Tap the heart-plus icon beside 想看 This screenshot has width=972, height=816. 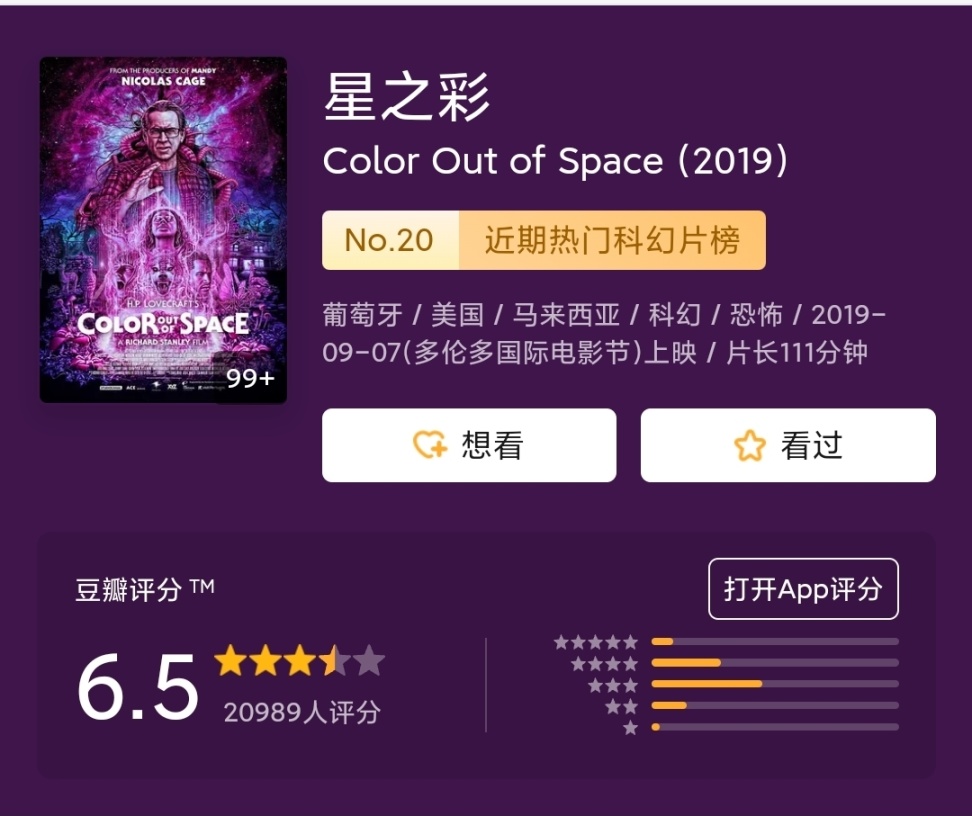(x=430, y=445)
